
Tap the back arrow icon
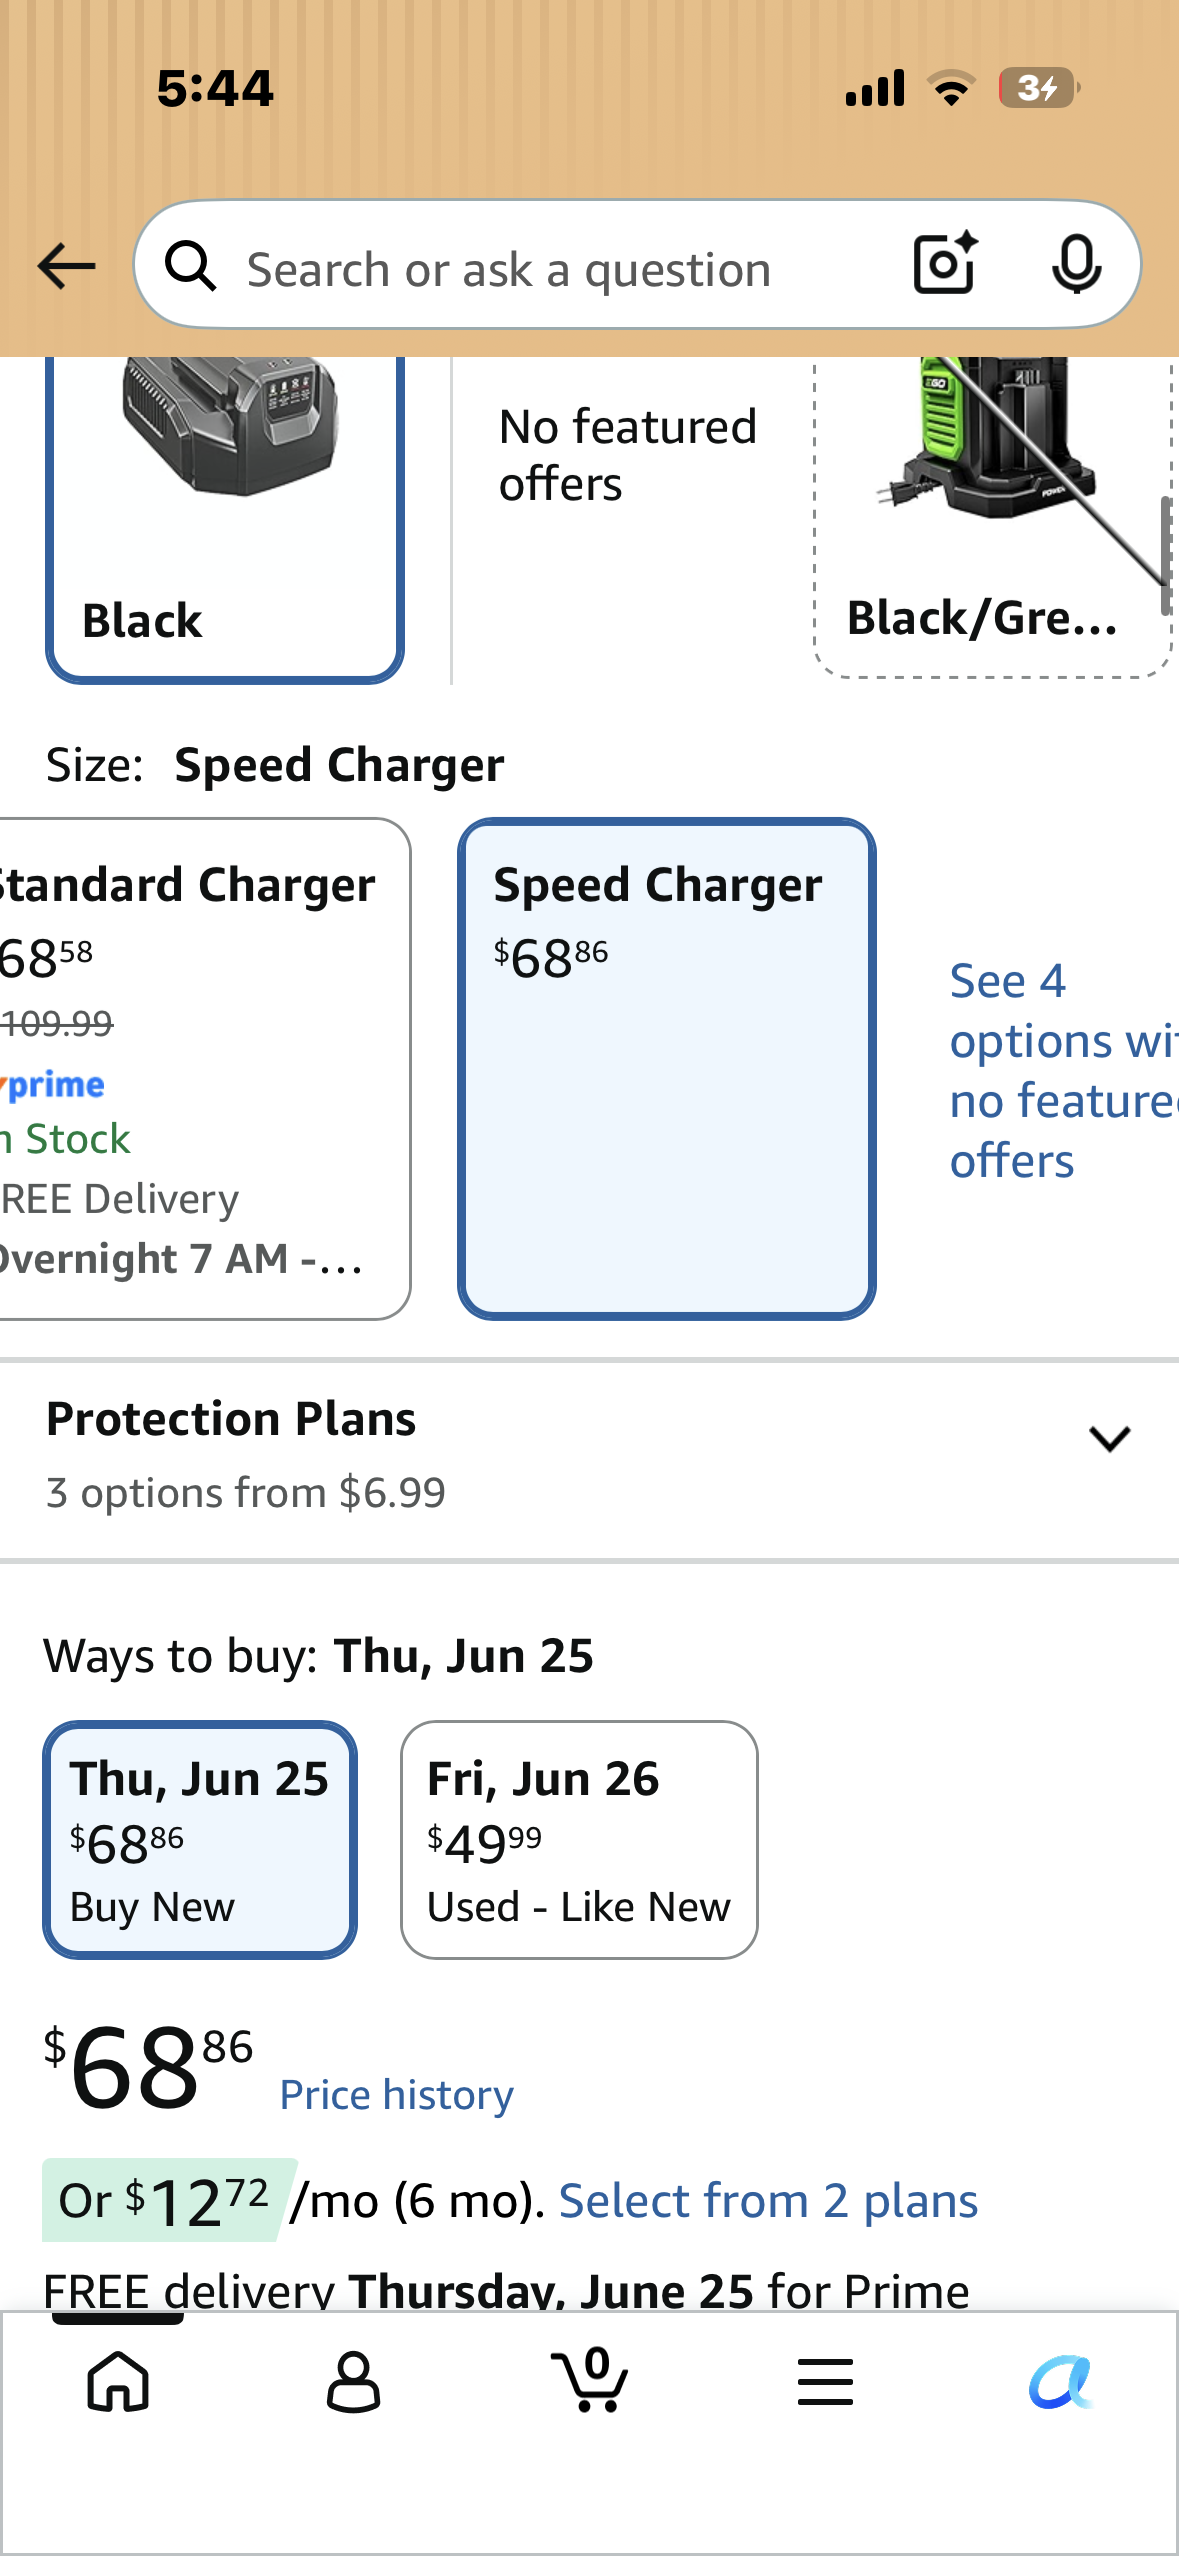(x=66, y=266)
